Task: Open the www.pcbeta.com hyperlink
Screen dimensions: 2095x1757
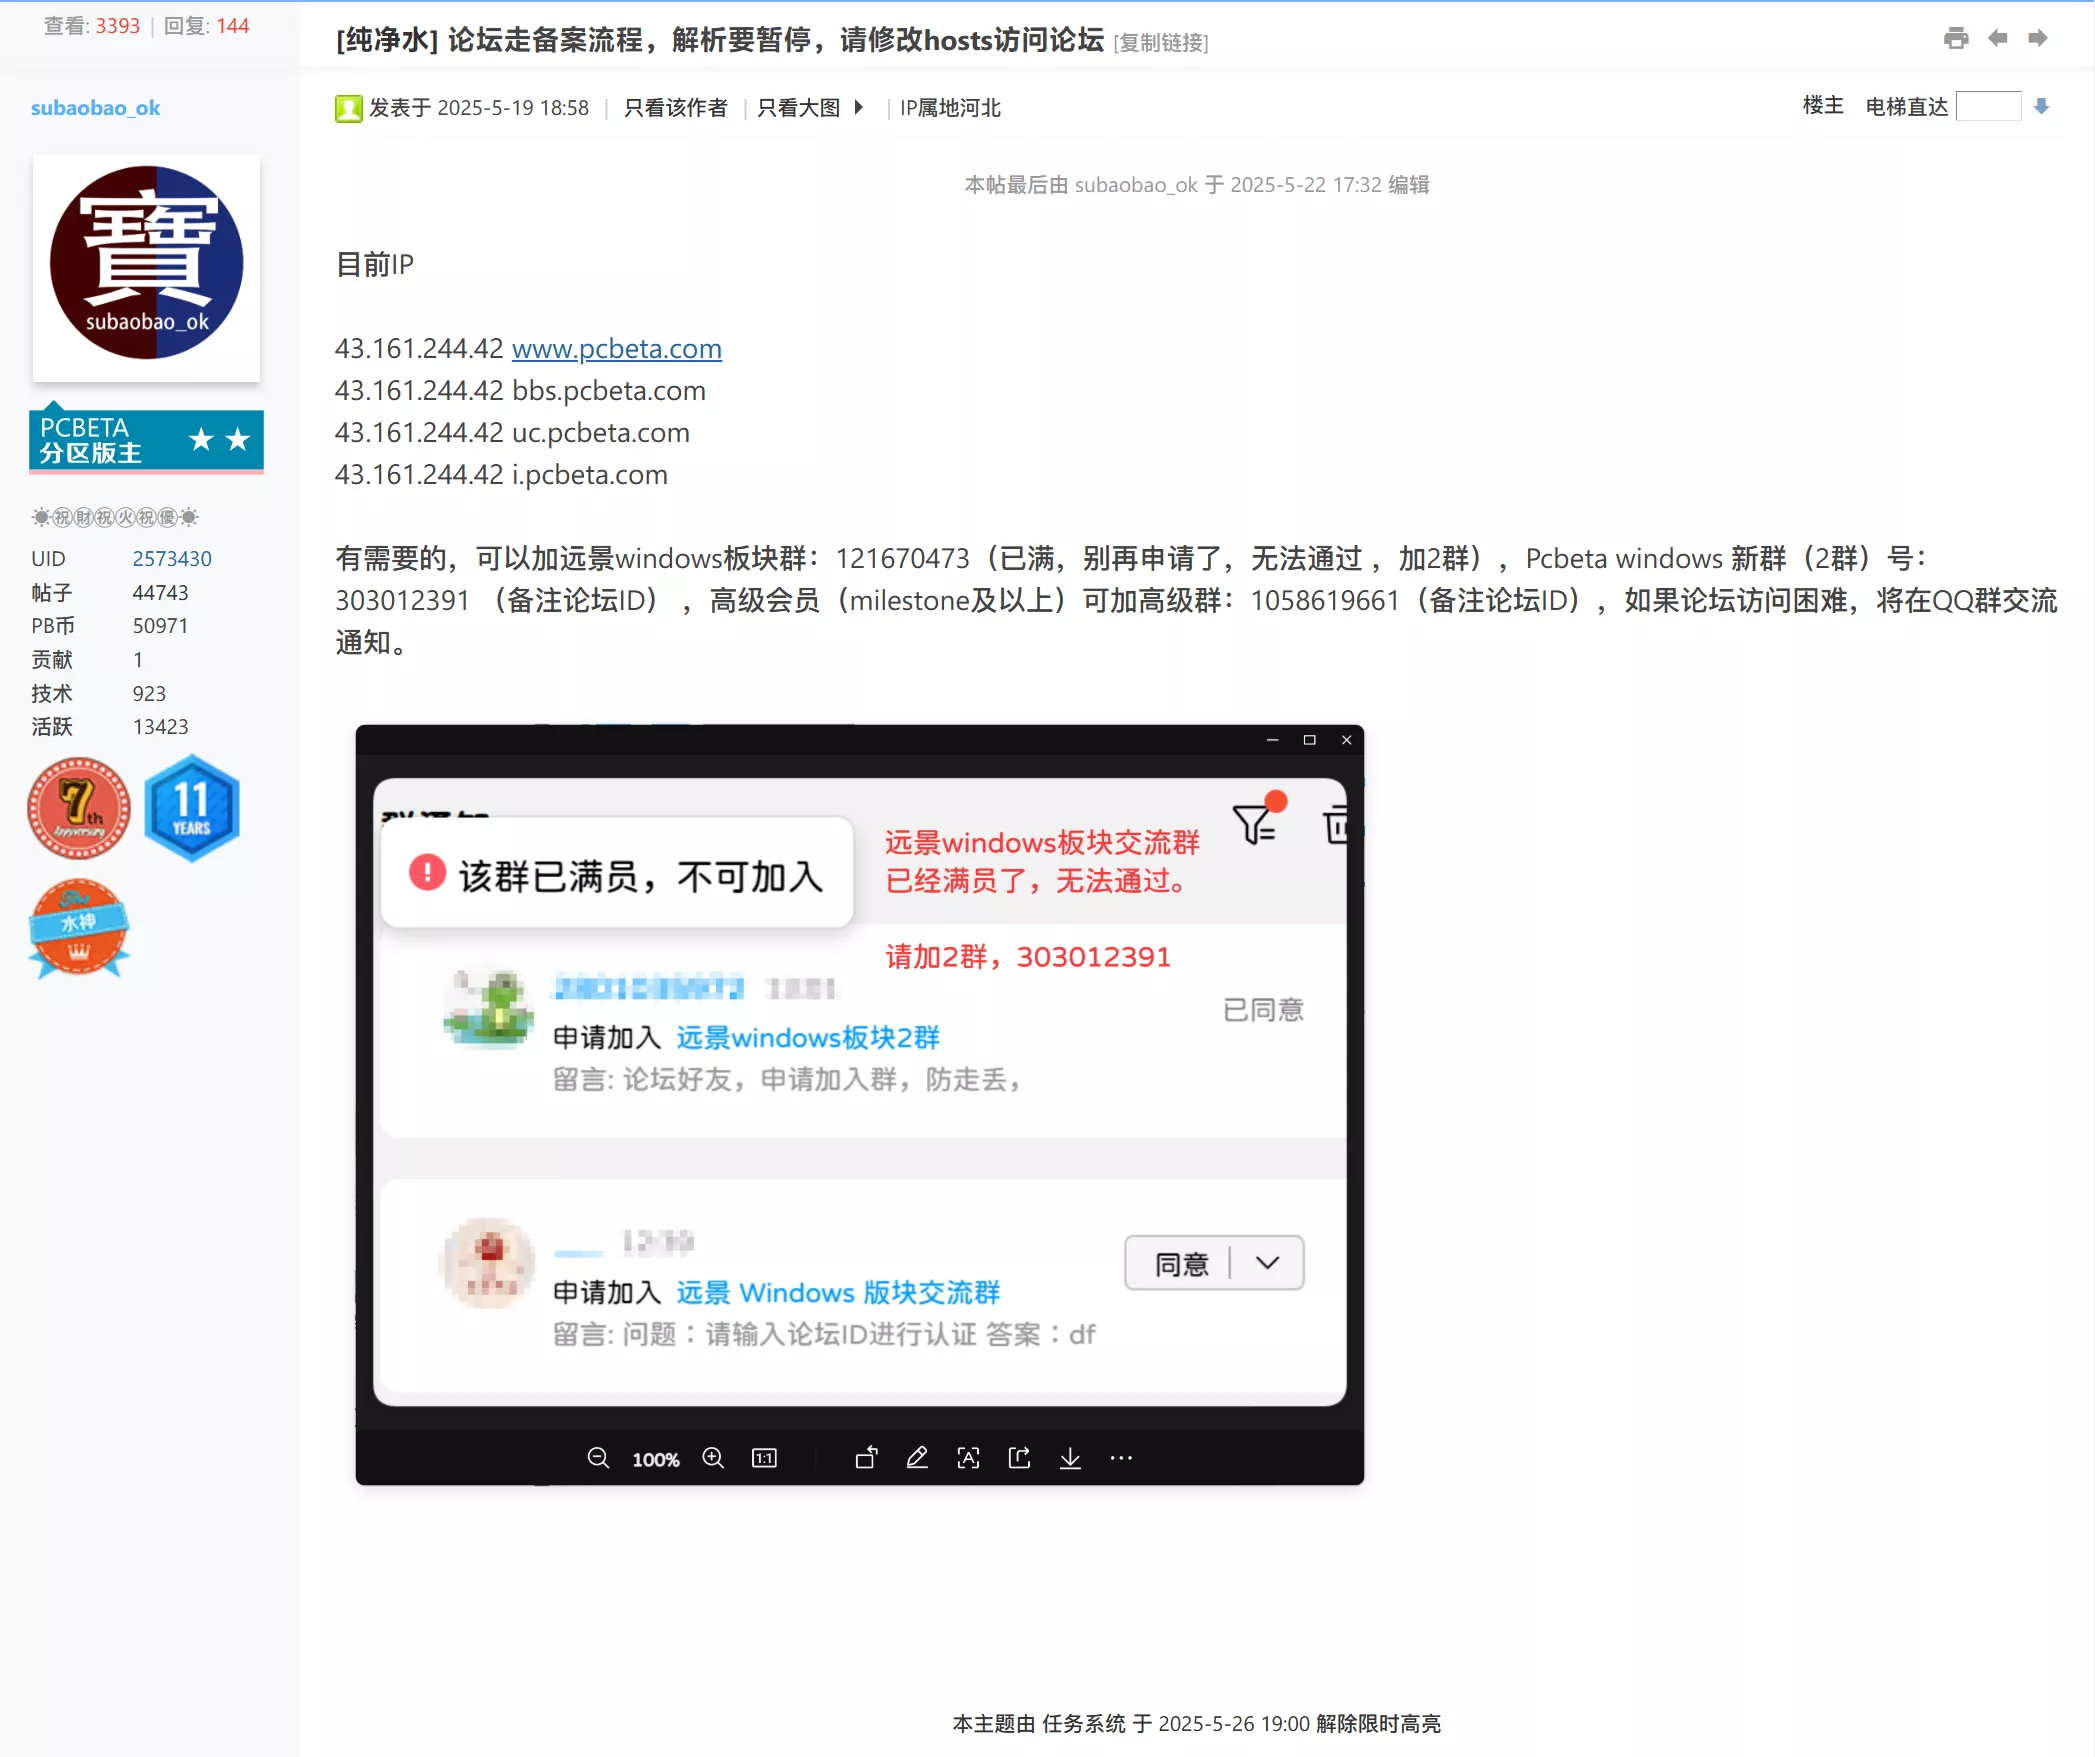Action: tap(617, 348)
